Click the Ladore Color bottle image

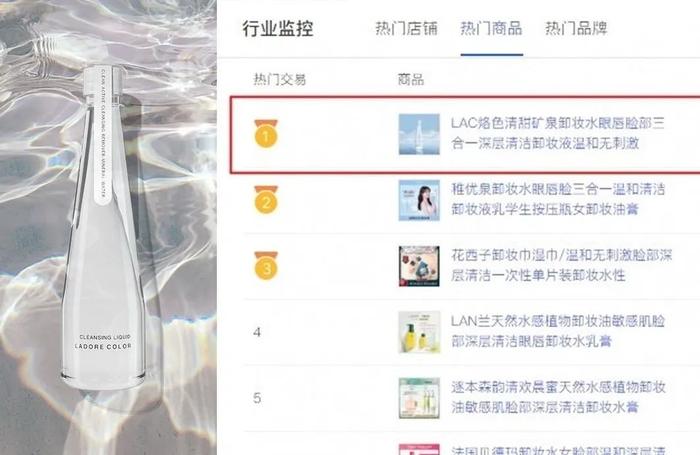click(x=104, y=228)
